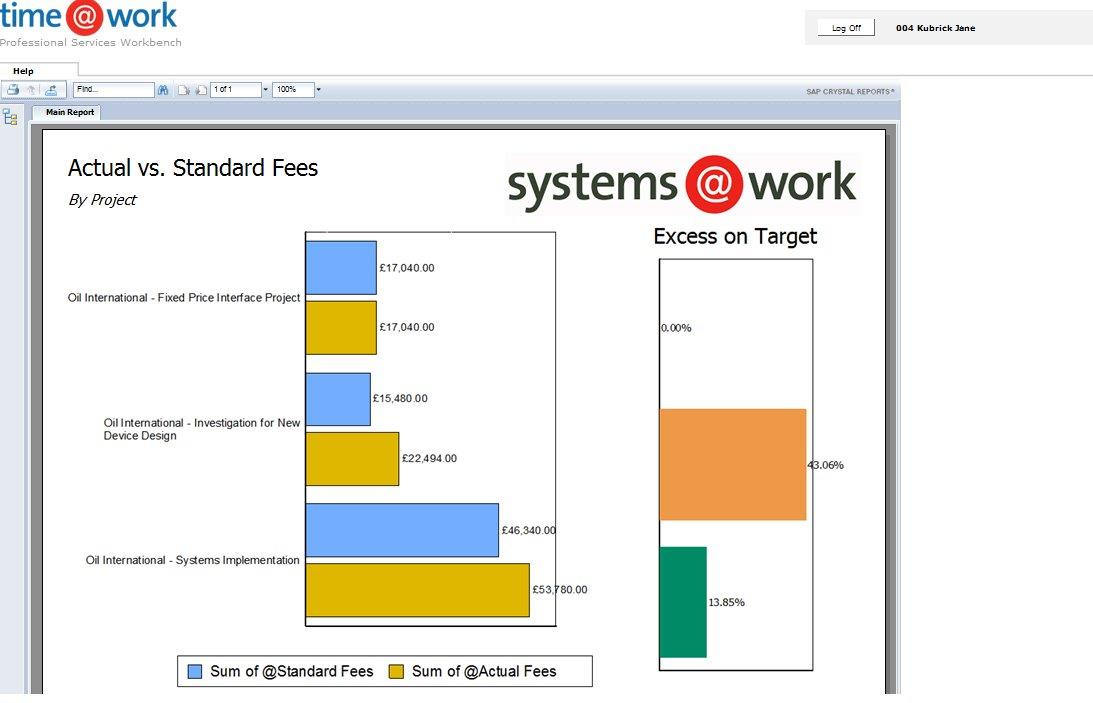Click the time@work logo

(89, 17)
